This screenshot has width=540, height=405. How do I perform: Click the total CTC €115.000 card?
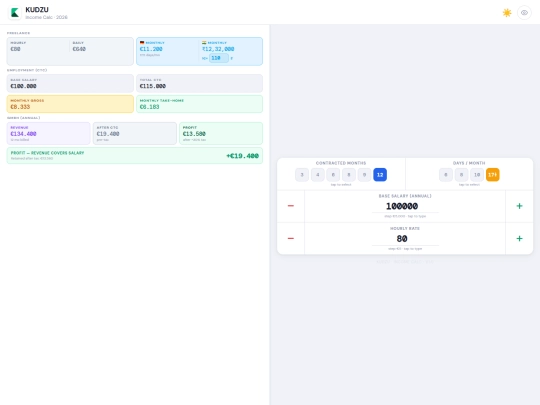pos(199,83)
